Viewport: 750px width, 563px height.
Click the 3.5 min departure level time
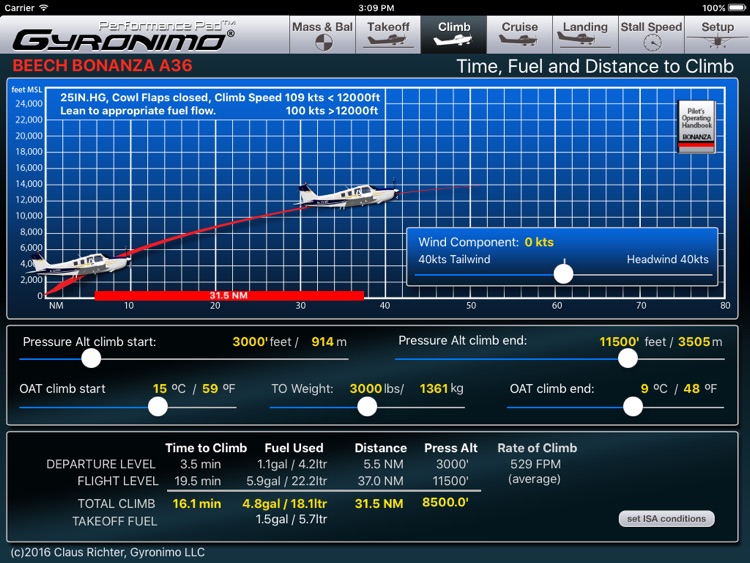(200, 464)
